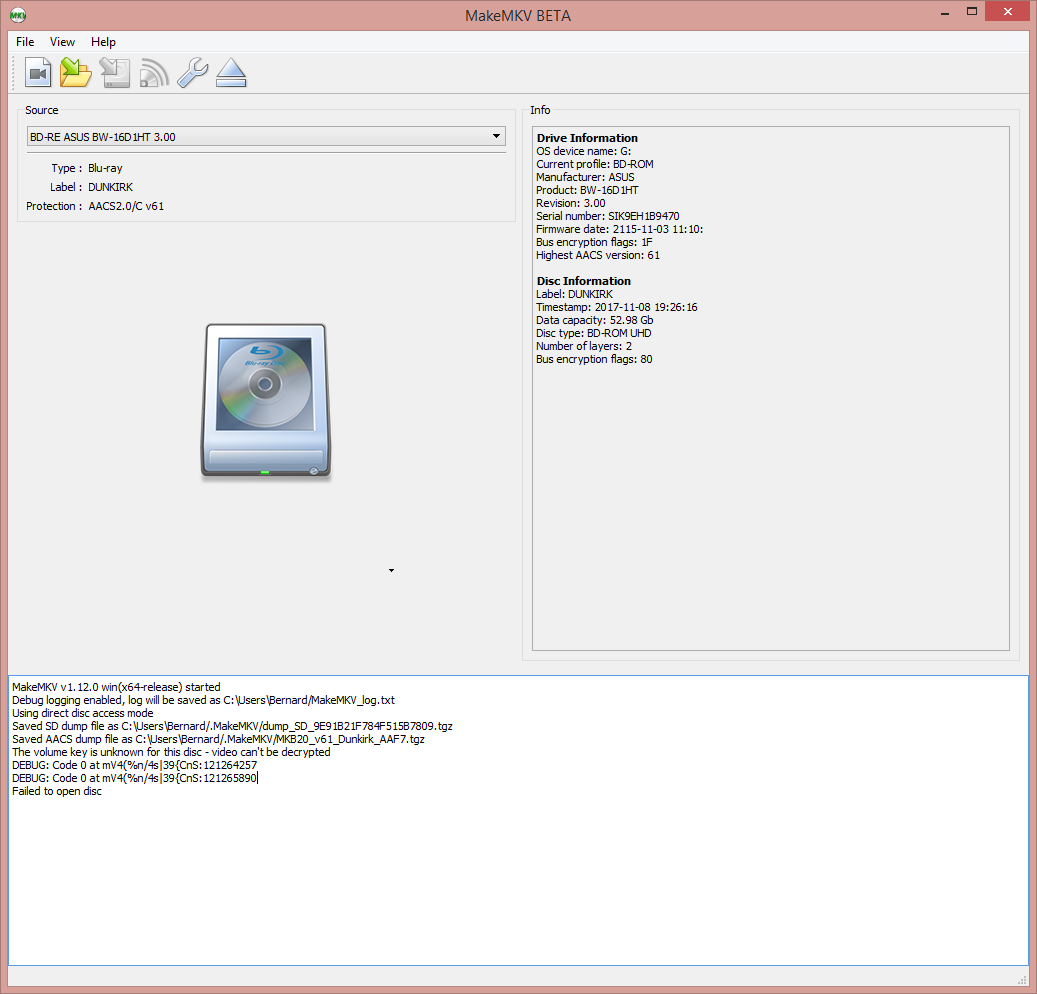Screen dimensions: 1037x994
Task: Click 'Debug logging enabled' log line
Action: pyautogui.click(x=204, y=700)
